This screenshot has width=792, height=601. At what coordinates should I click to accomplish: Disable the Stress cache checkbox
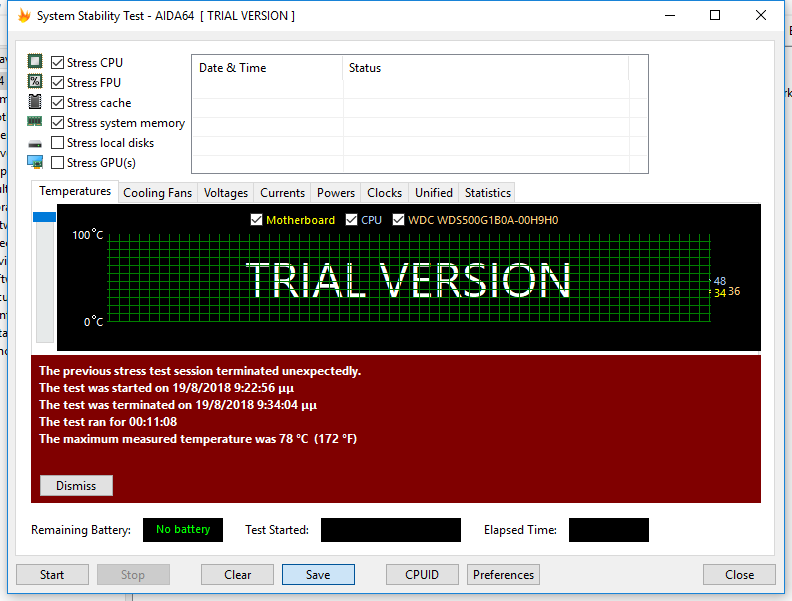click(58, 103)
